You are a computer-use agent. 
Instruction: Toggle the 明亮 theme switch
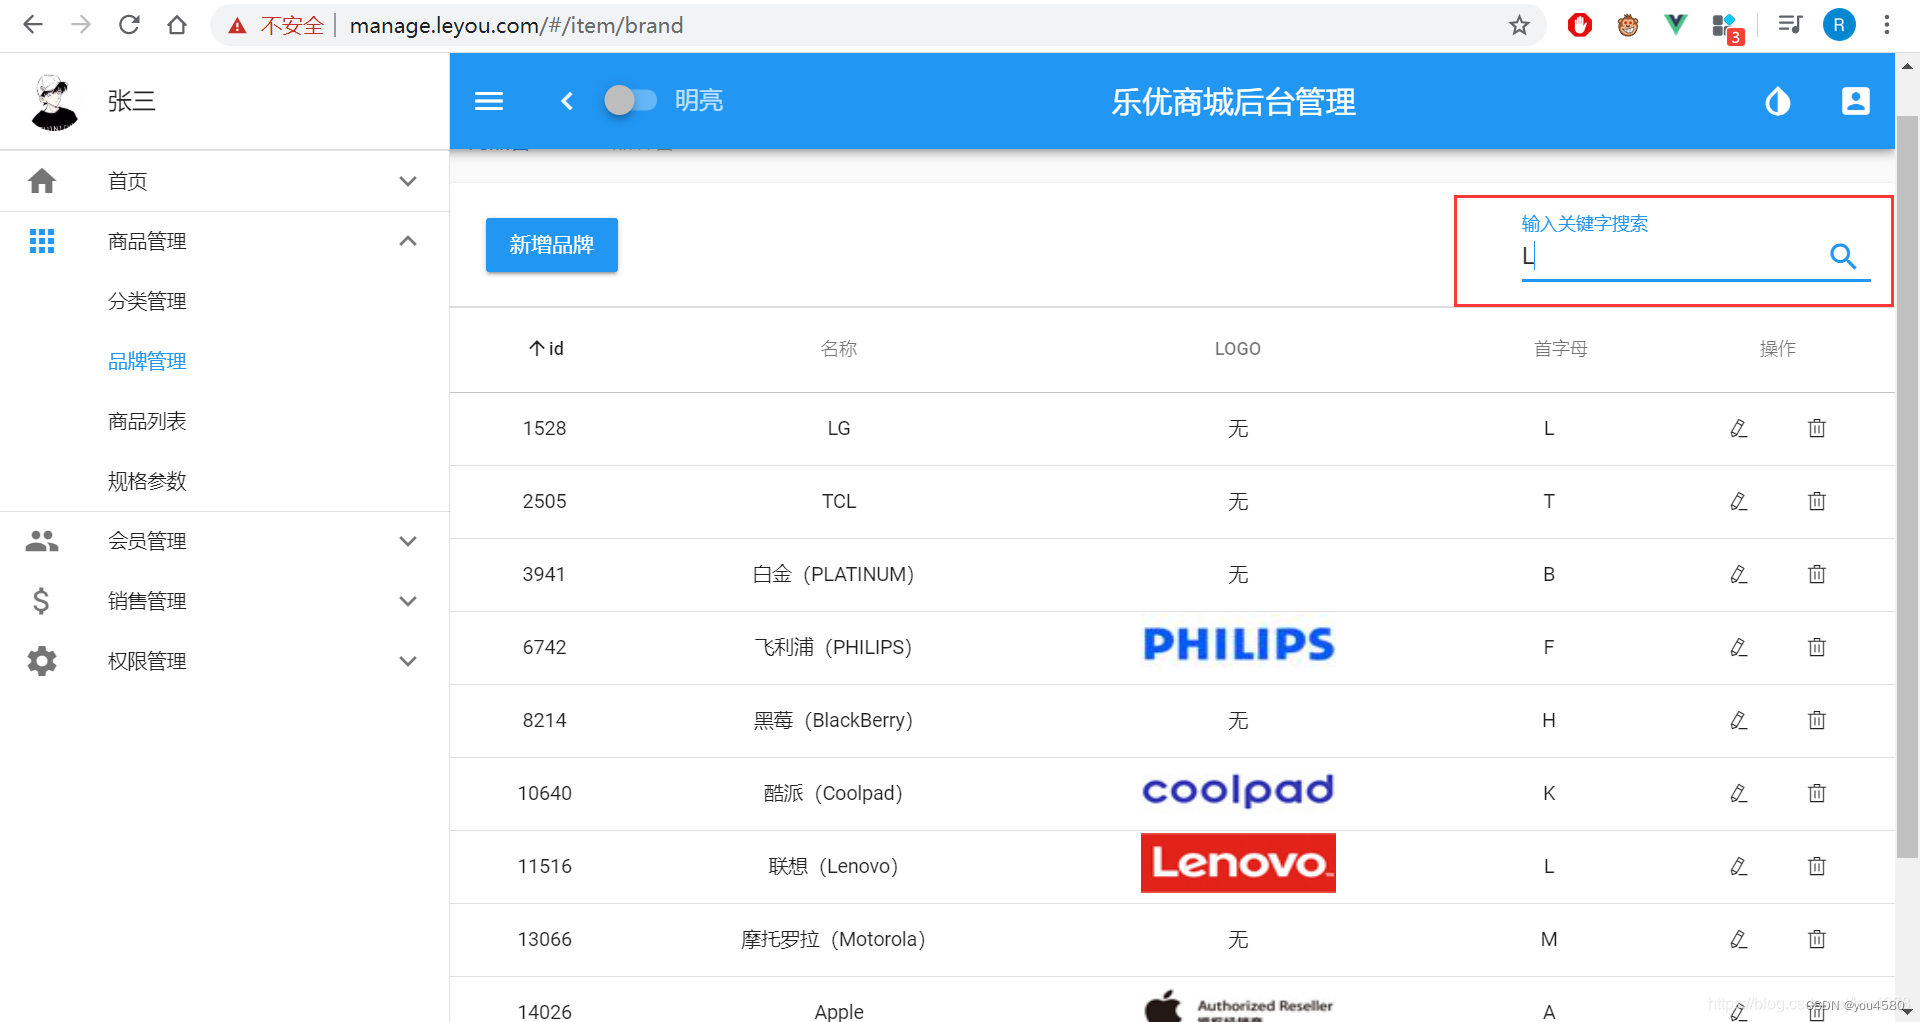630,100
